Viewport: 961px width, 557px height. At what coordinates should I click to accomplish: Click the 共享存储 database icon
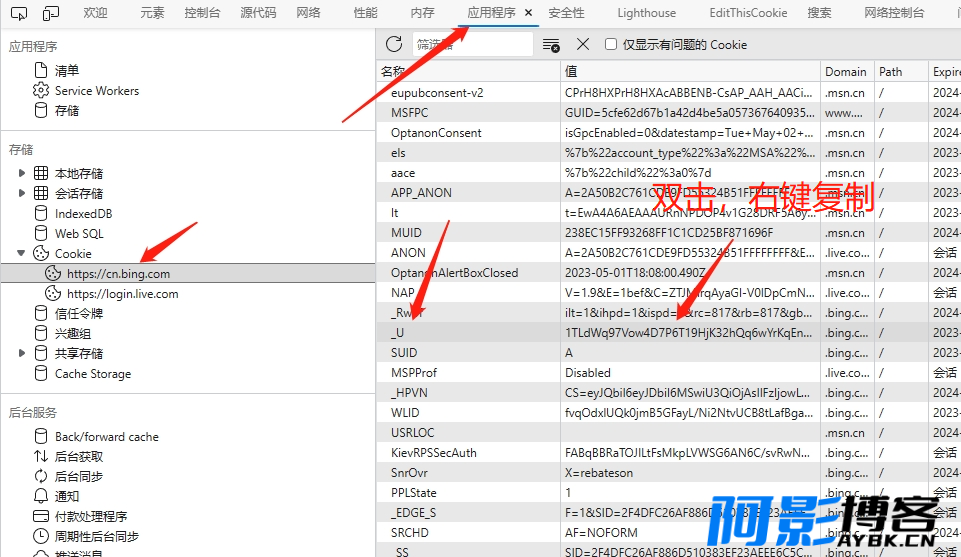[40, 353]
